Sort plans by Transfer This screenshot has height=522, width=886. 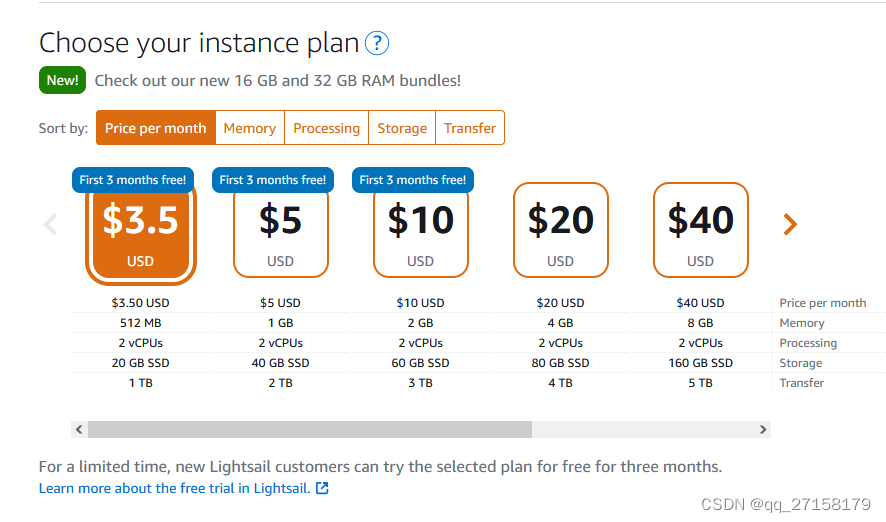[470, 128]
